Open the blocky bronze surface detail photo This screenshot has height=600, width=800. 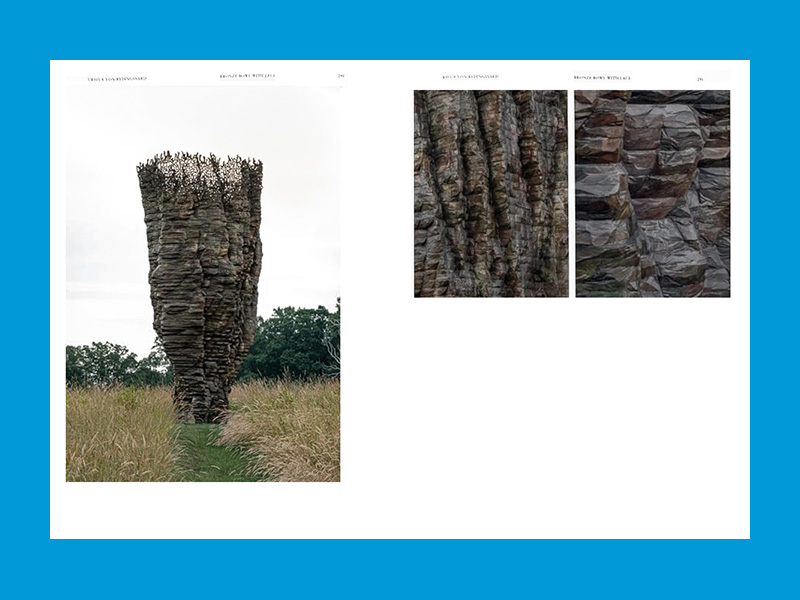(652, 194)
